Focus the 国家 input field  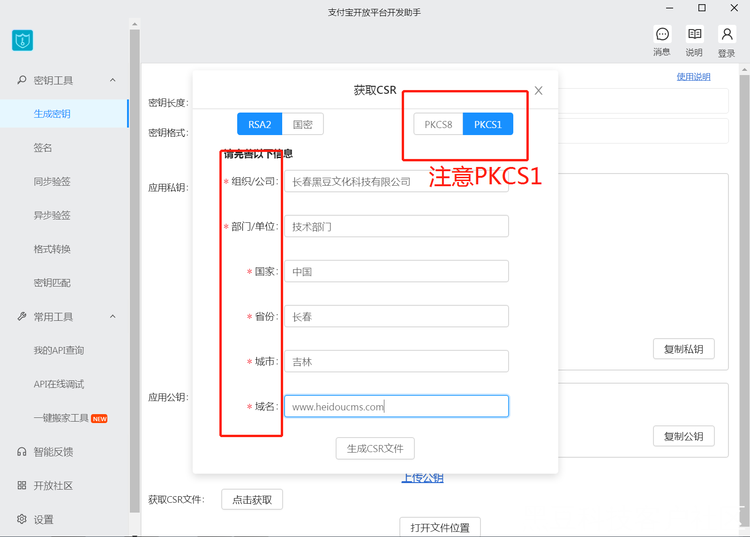point(397,271)
